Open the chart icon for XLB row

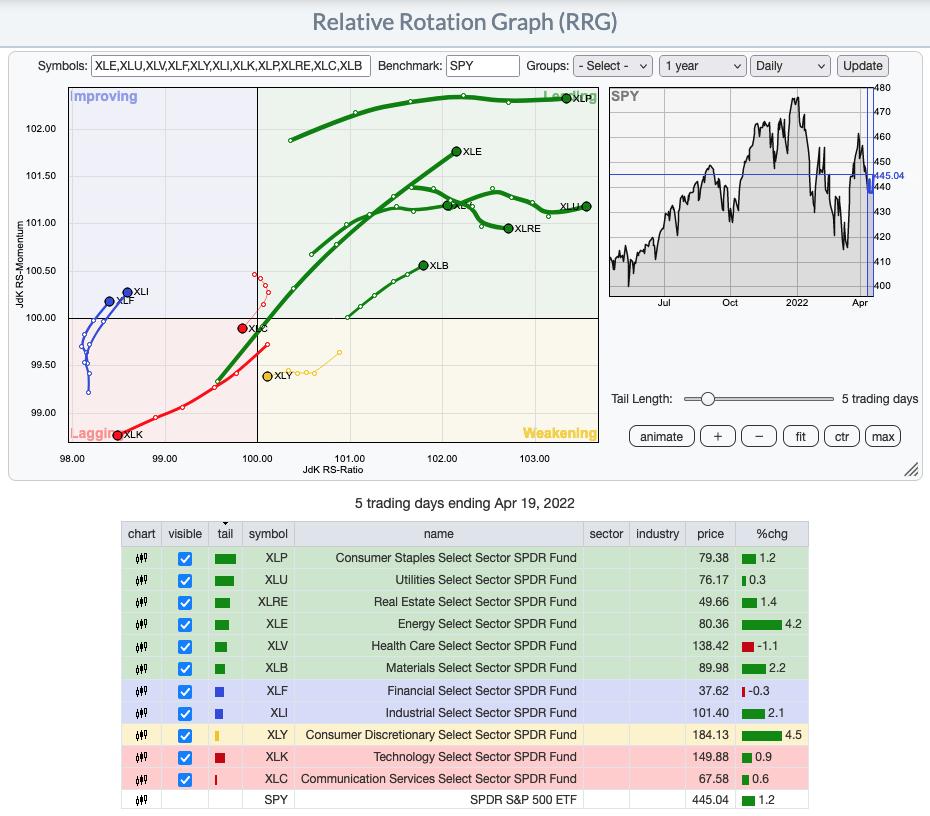pos(141,668)
